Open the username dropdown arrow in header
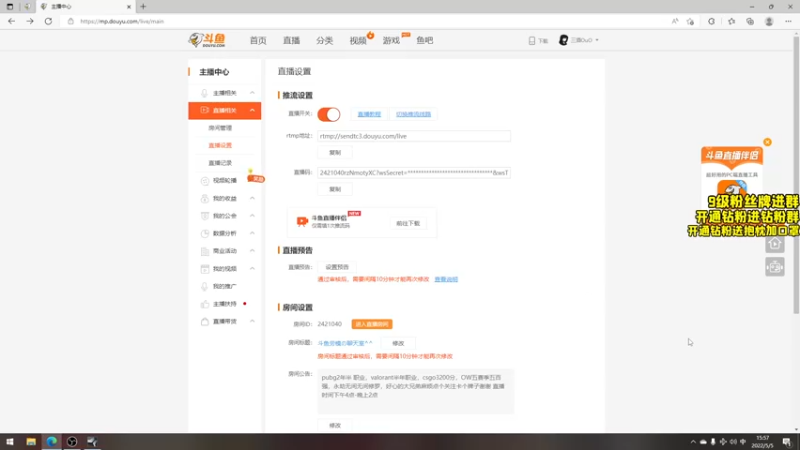 click(597, 40)
